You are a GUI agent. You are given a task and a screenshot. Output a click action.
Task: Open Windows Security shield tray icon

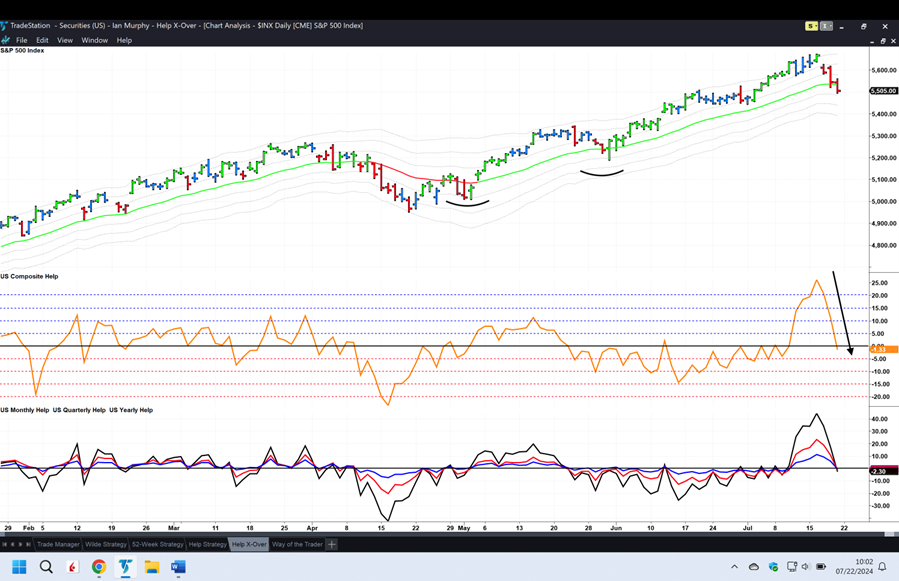click(773, 567)
